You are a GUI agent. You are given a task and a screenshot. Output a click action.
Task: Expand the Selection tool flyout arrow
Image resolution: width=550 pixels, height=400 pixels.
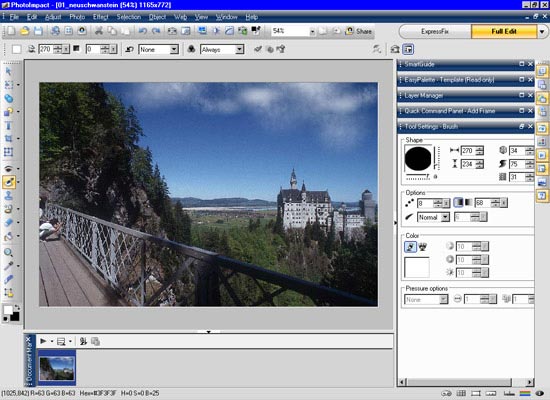(x=18, y=85)
